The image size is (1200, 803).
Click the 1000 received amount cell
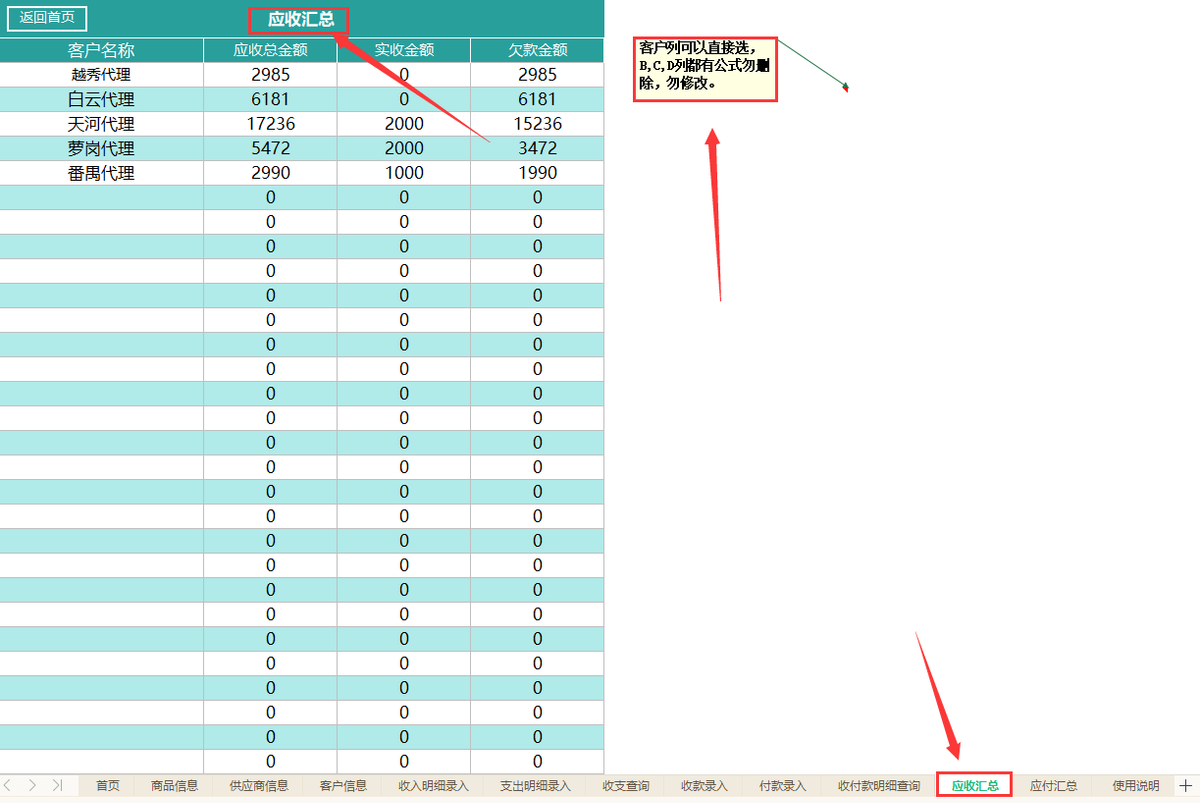pos(404,173)
